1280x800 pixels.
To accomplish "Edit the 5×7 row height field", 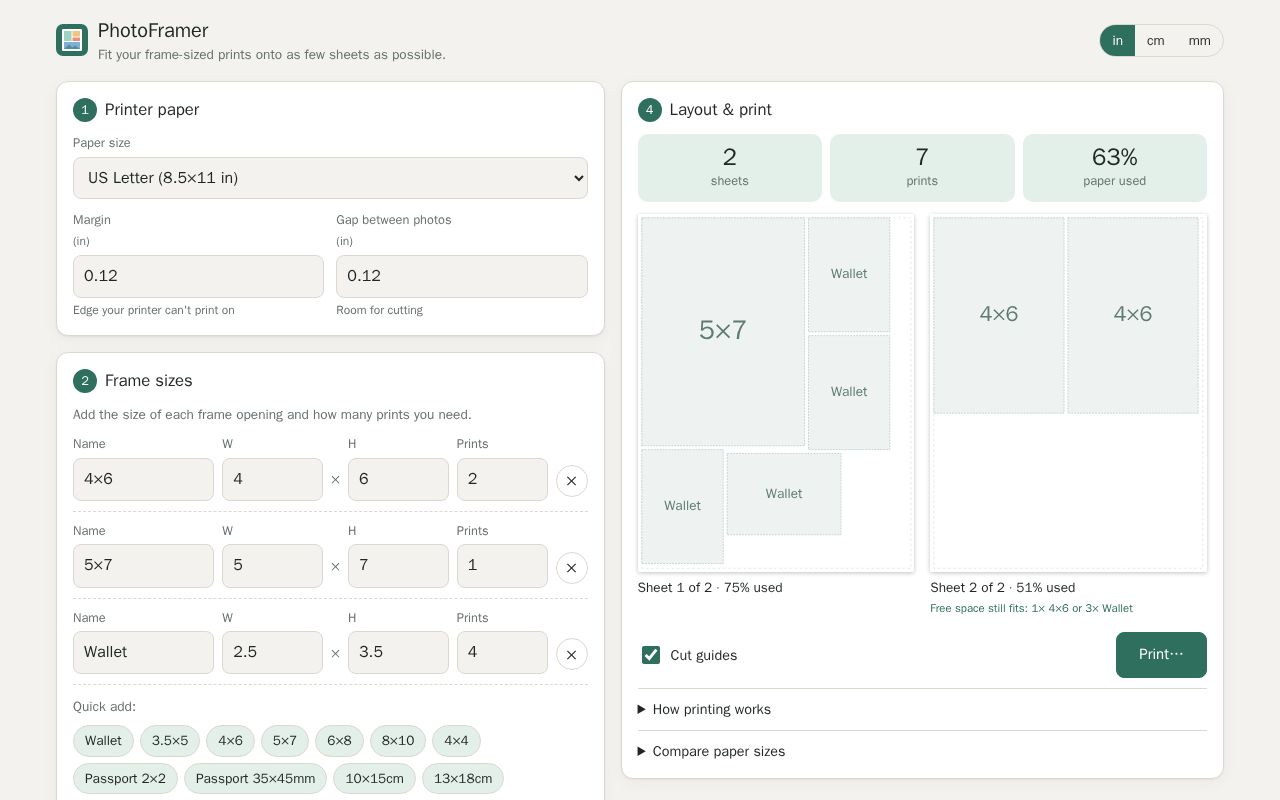I will [398, 566].
